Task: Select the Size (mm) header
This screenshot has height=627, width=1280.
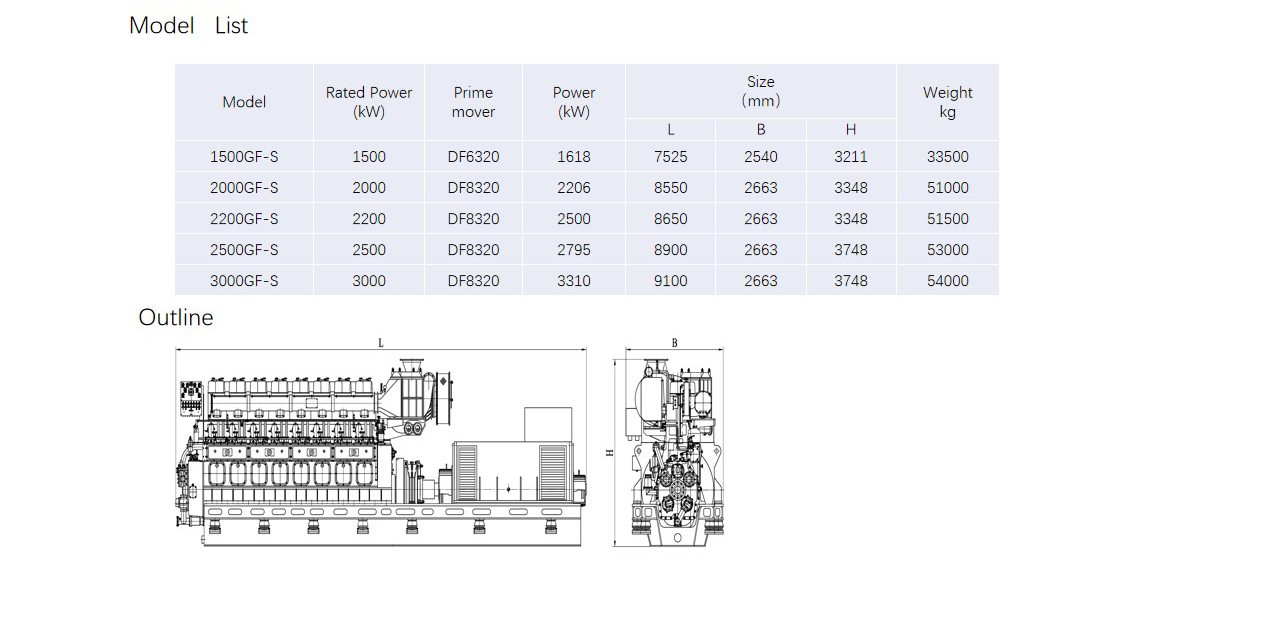Action: [x=761, y=91]
